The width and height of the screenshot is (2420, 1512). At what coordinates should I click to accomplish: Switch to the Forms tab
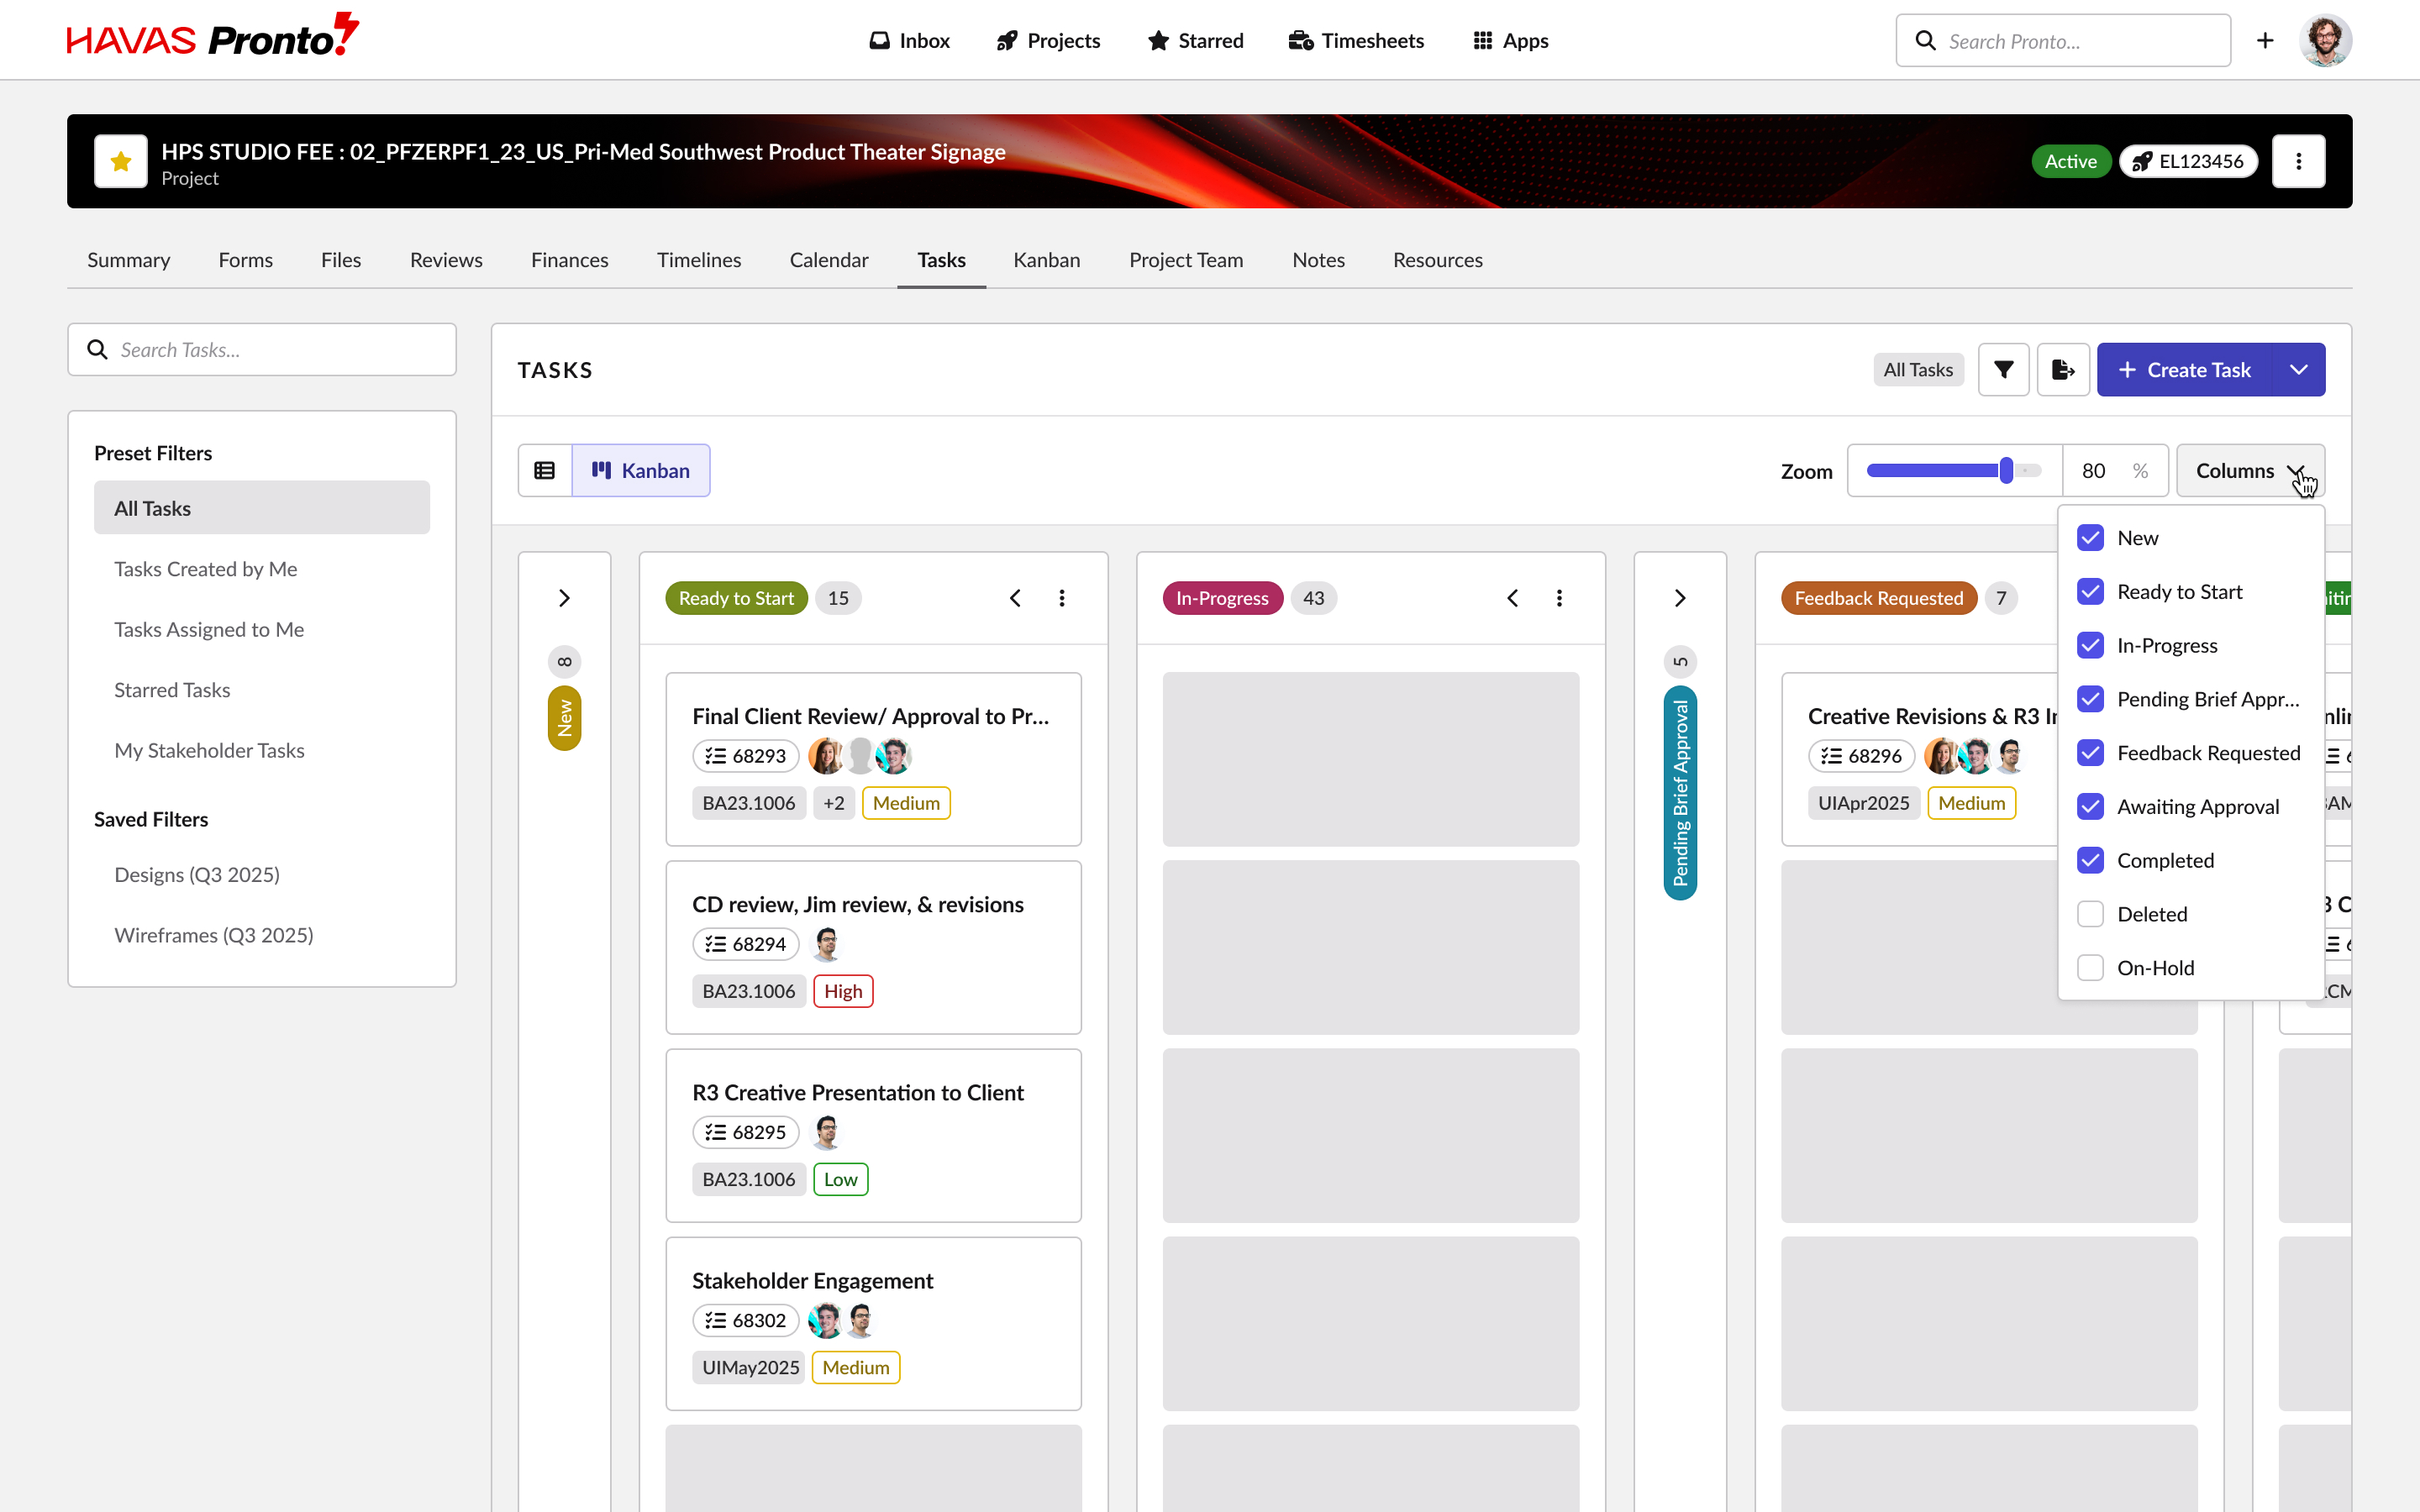click(x=245, y=260)
